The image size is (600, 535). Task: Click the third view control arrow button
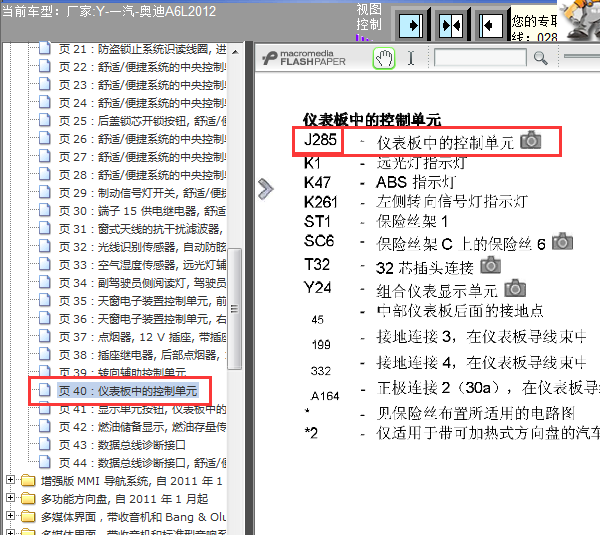(490, 24)
